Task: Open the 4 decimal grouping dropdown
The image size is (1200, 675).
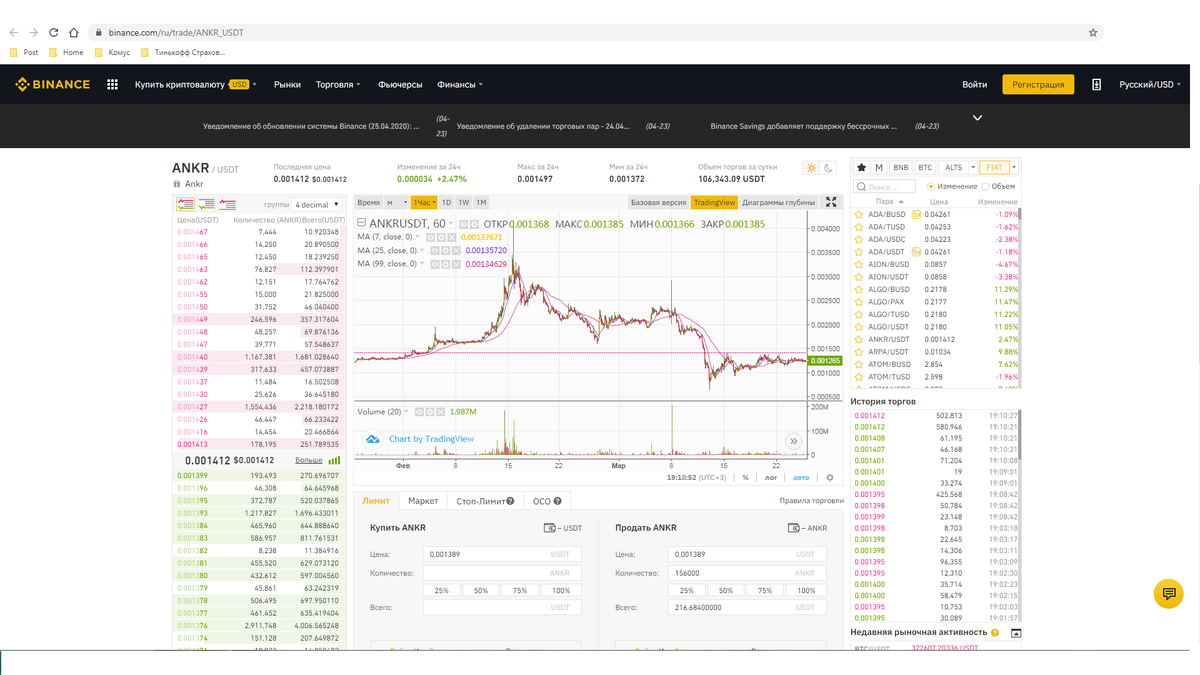Action: (x=317, y=204)
